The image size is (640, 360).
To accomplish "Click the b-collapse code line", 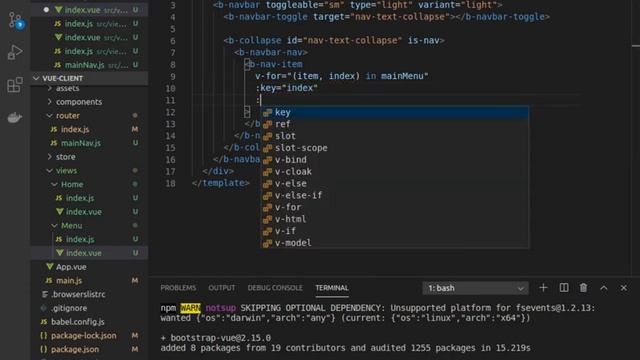I will click(334, 40).
